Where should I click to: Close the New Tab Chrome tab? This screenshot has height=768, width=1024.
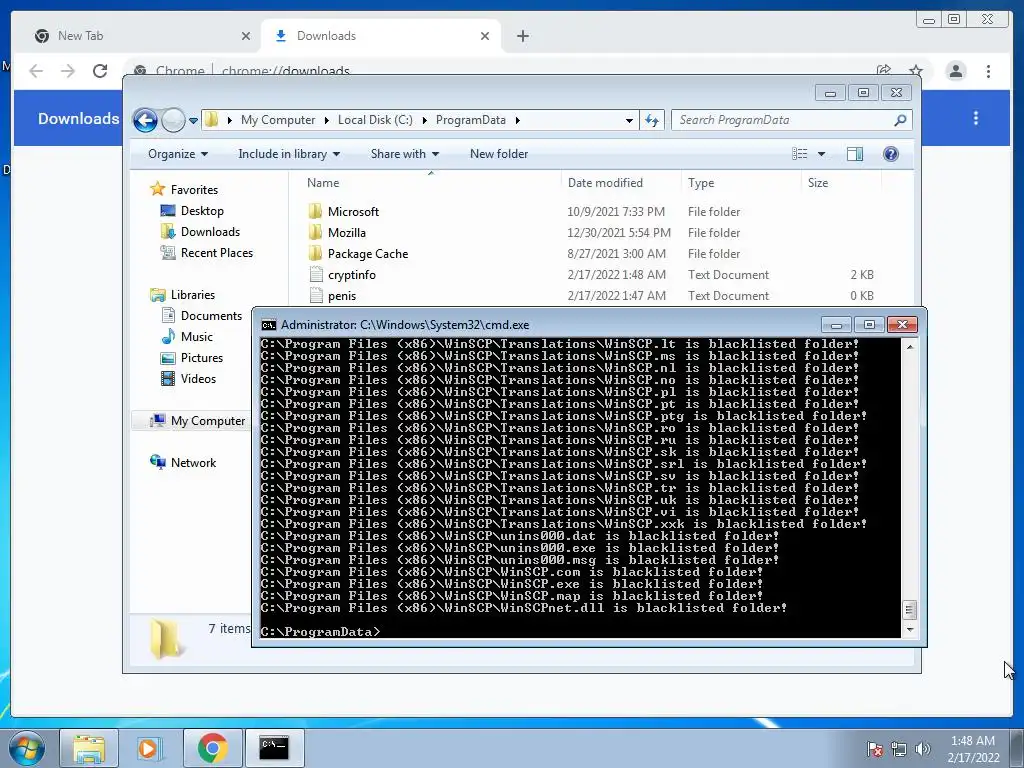point(246,37)
